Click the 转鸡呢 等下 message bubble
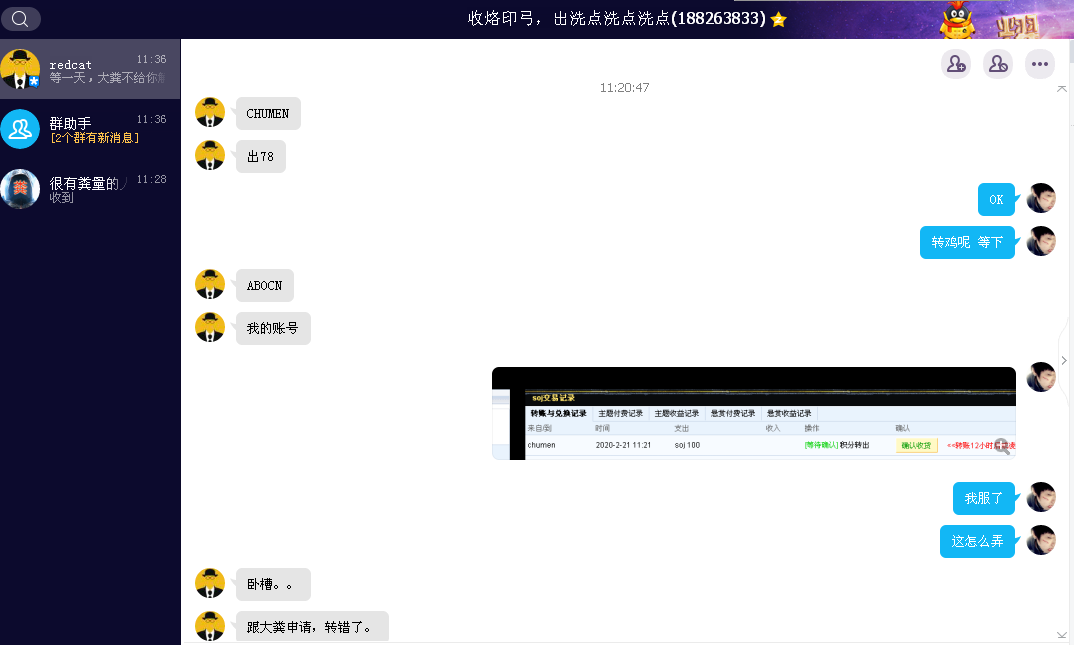 pos(967,242)
